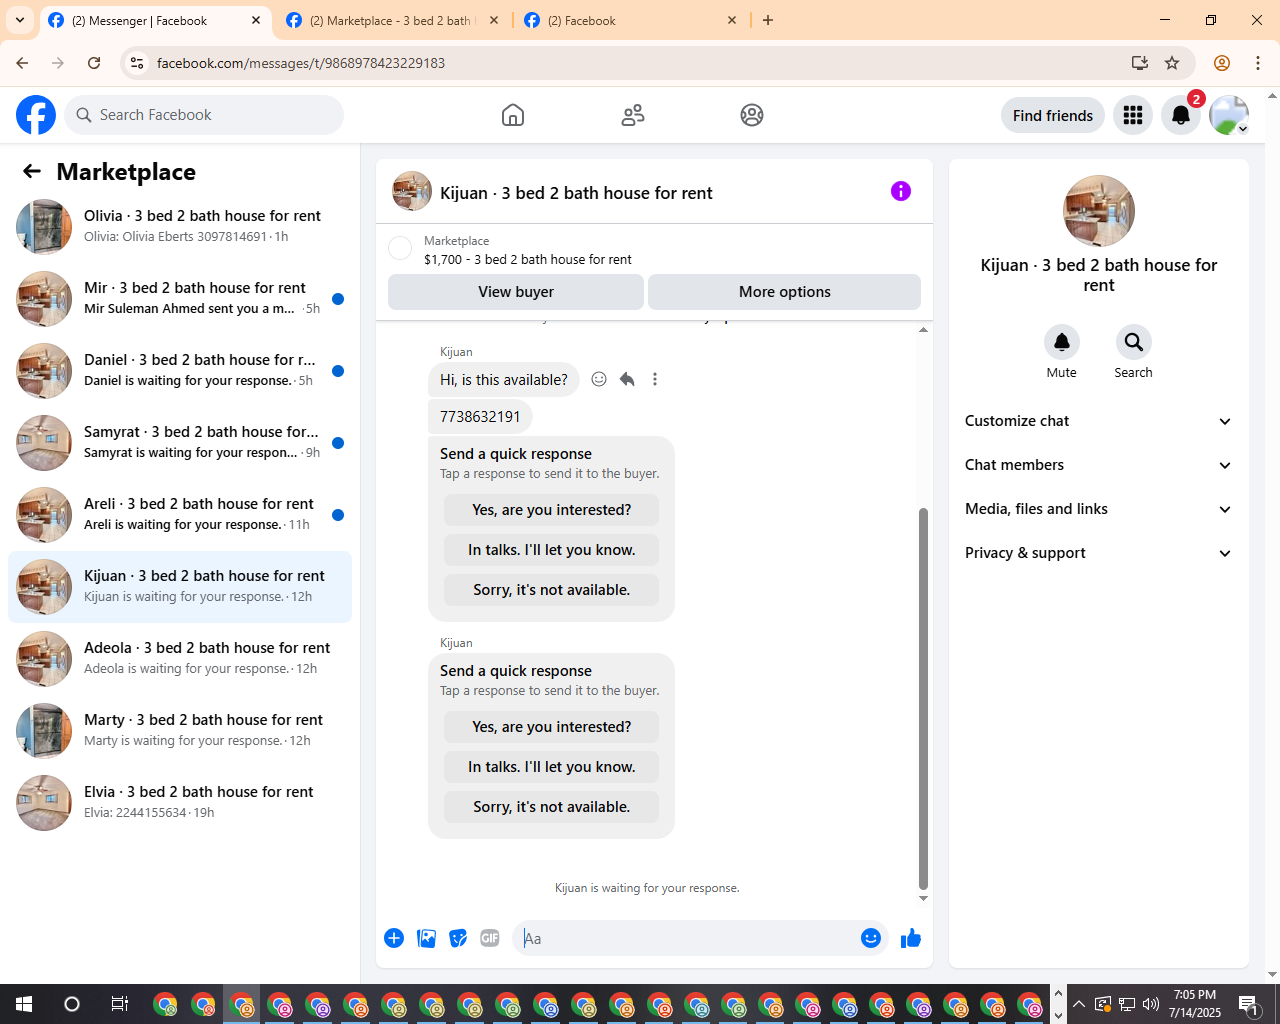
Task: Open Daniel's house for rent conversation
Action: (180, 371)
